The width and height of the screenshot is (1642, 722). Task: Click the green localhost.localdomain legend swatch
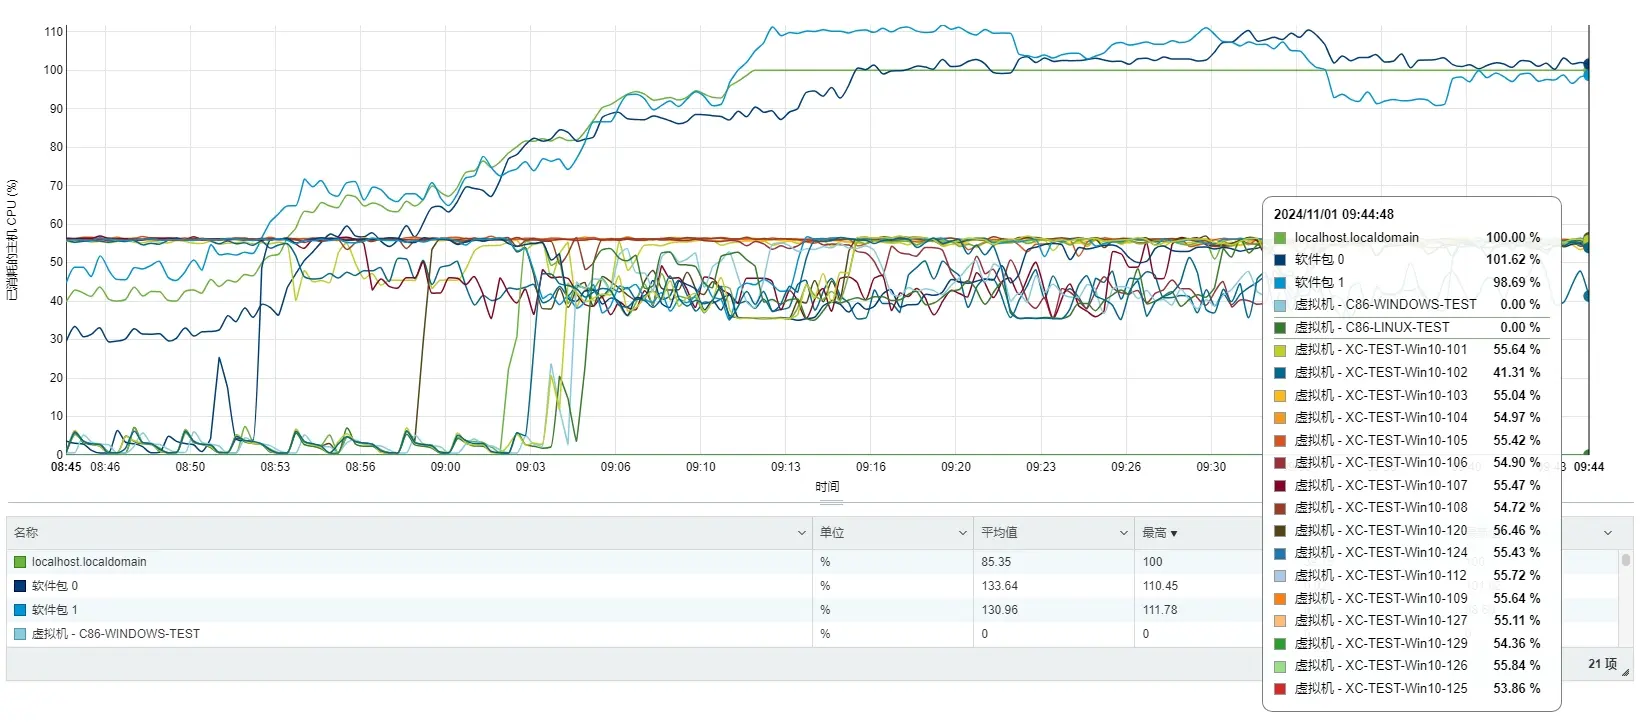(x=20, y=562)
